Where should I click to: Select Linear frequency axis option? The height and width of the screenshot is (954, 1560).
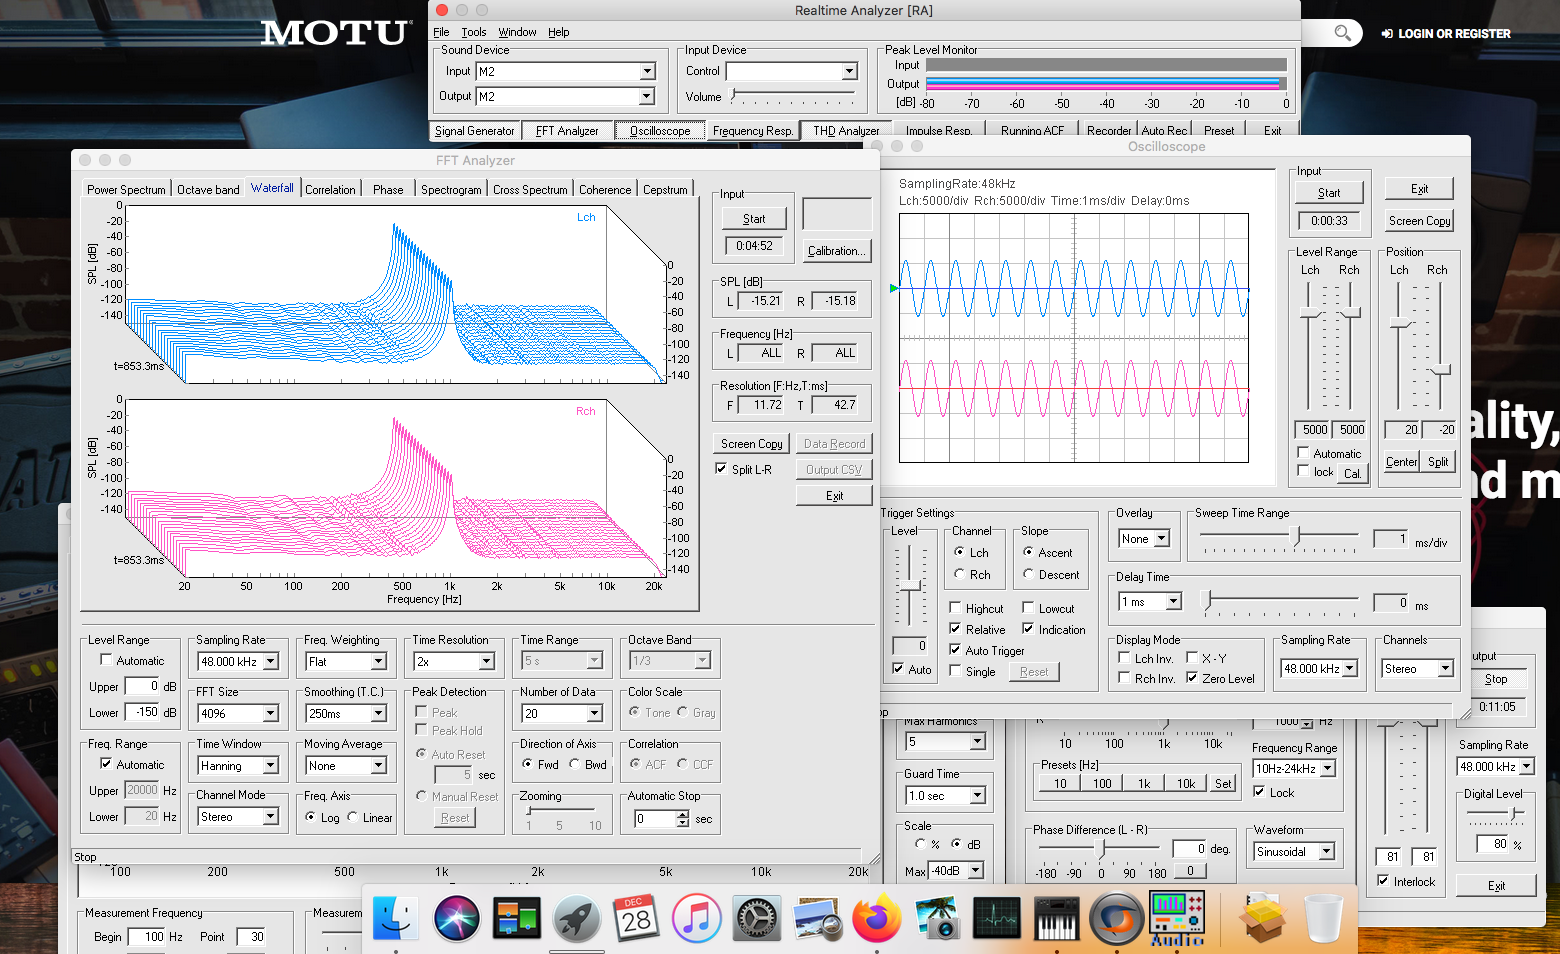point(352,817)
